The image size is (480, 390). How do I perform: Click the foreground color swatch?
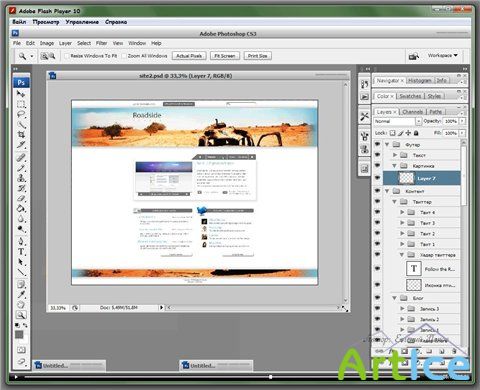pyautogui.click(x=19, y=334)
